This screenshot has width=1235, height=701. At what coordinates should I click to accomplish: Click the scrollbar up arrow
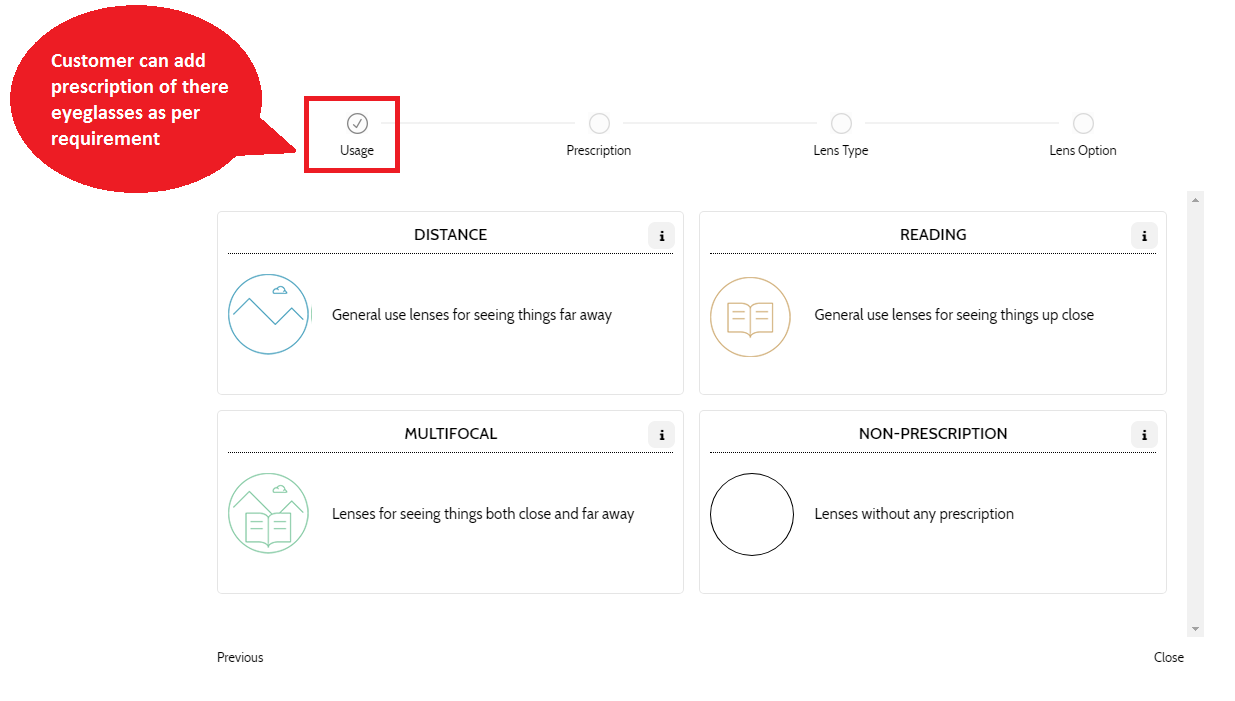pyautogui.click(x=1195, y=199)
